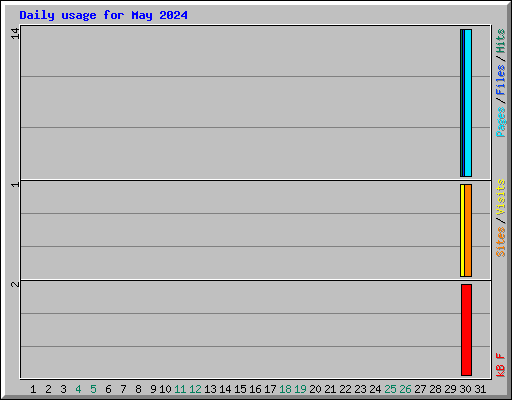512x400 pixels.
Task: Click the y-axis value '14'
Action: coord(15,33)
